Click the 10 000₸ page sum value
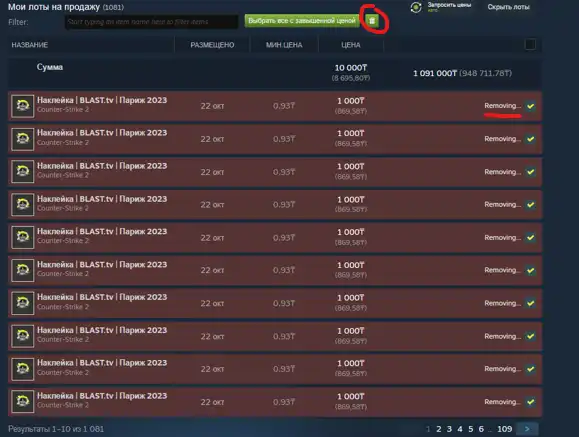Image resolution: width=579 pixels, height=437 pixels. tap(351, 68)
